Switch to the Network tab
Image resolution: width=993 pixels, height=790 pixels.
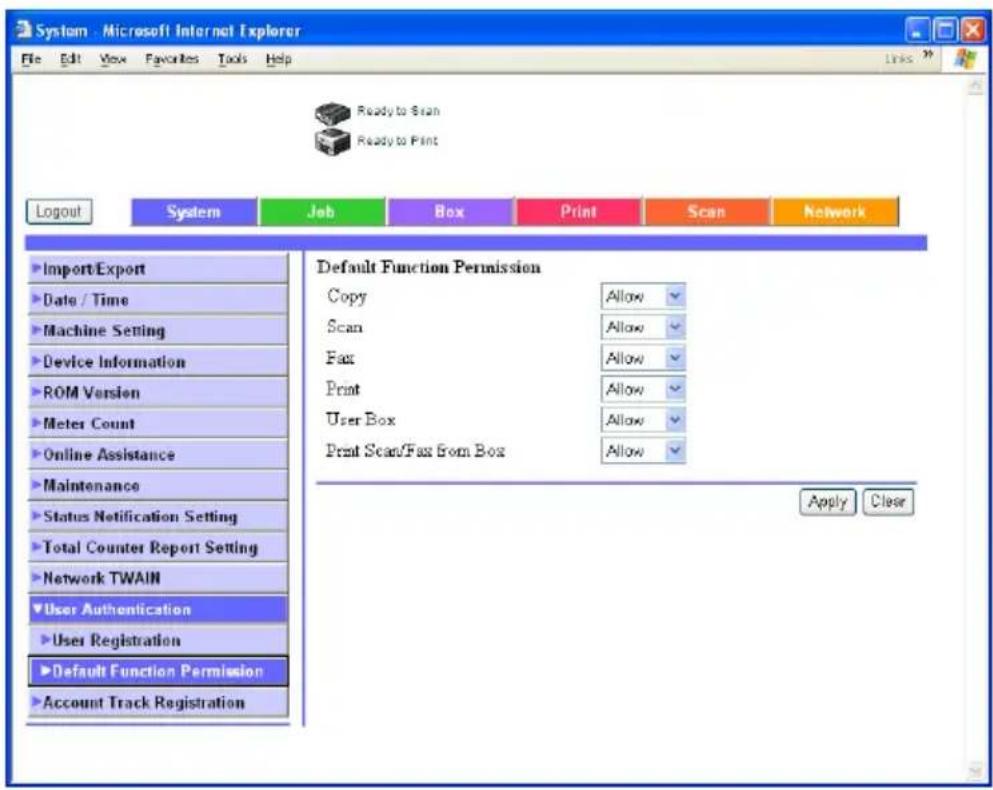point(835,212)
